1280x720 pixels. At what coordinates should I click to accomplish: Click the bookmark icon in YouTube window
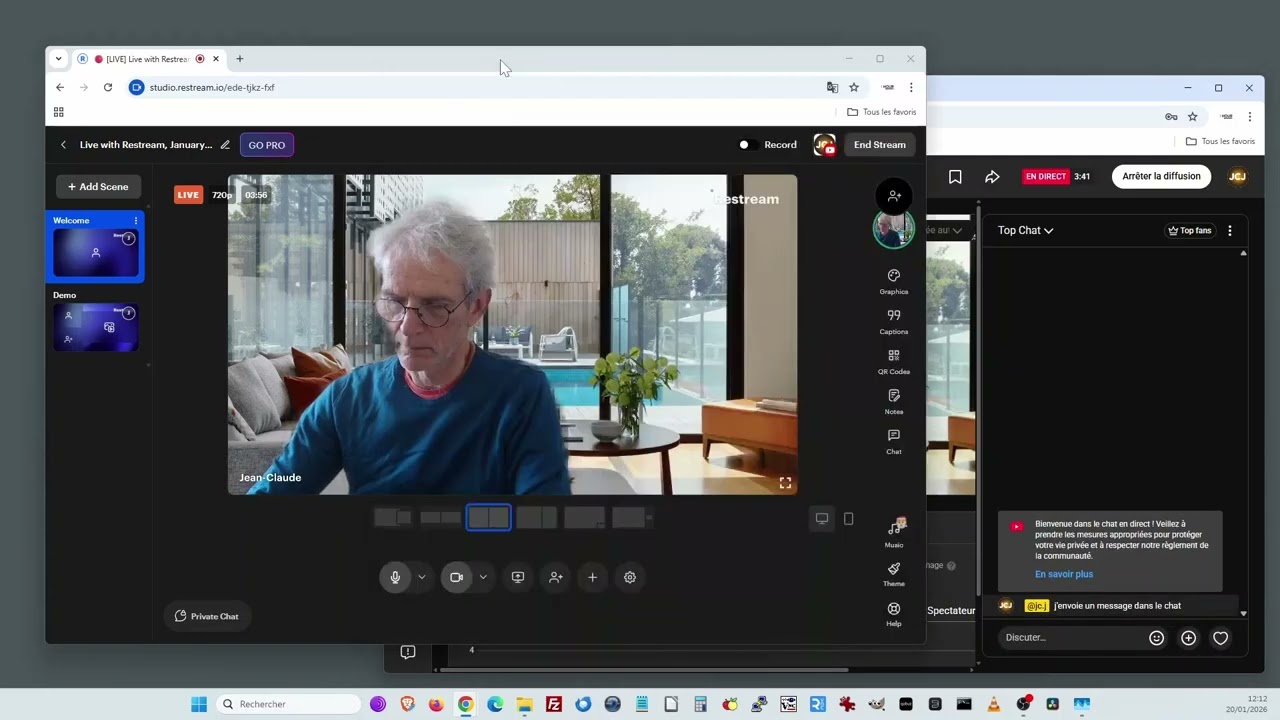955,177
